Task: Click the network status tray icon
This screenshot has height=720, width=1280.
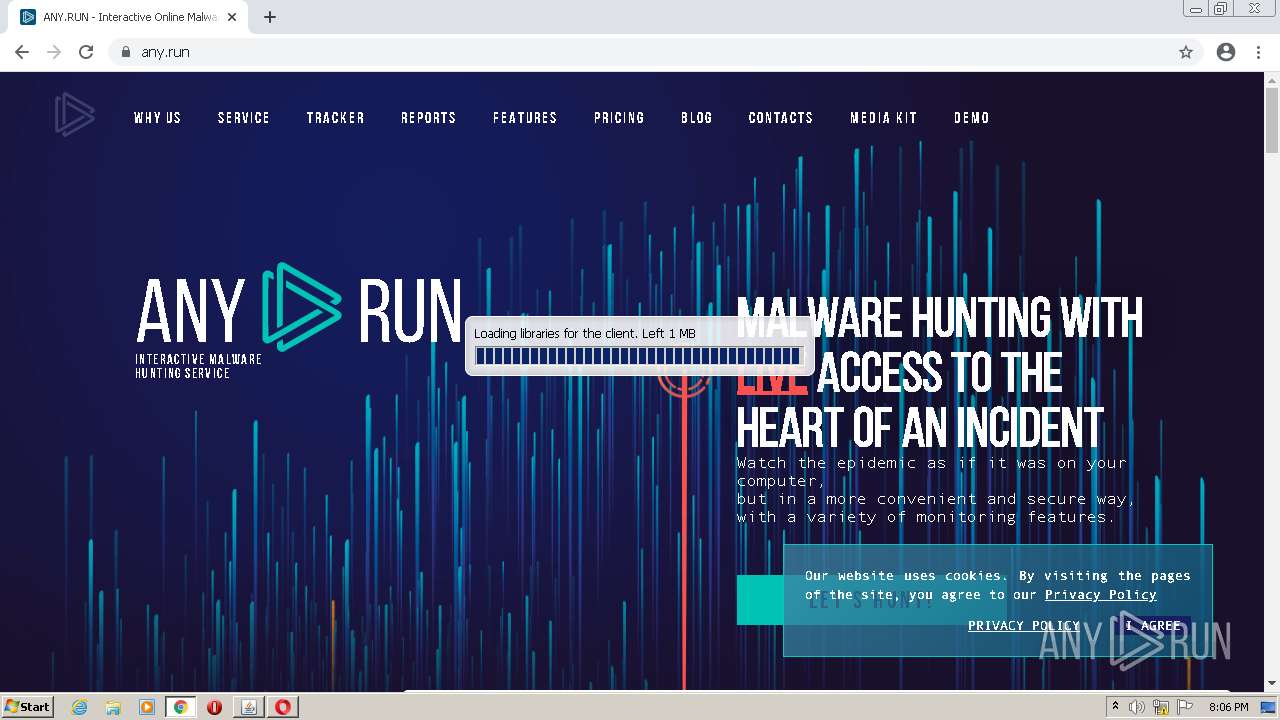Action: [x=1161, y=707]
